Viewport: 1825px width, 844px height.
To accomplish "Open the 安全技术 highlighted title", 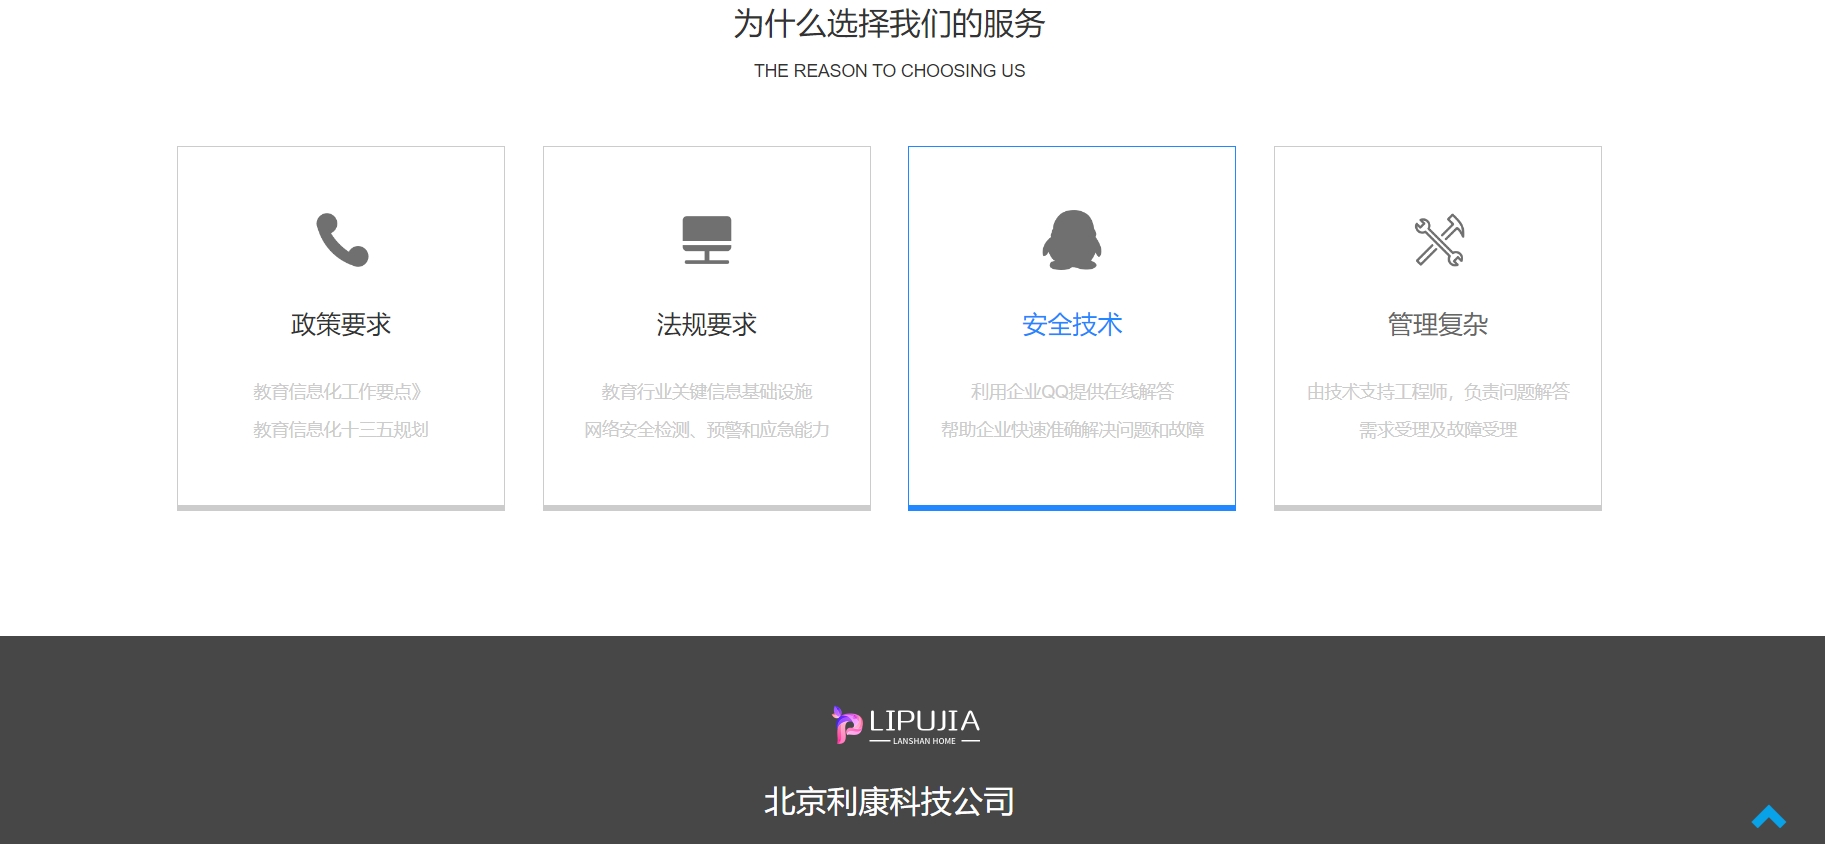I will pyautogui.click(x=1071, y=324).
